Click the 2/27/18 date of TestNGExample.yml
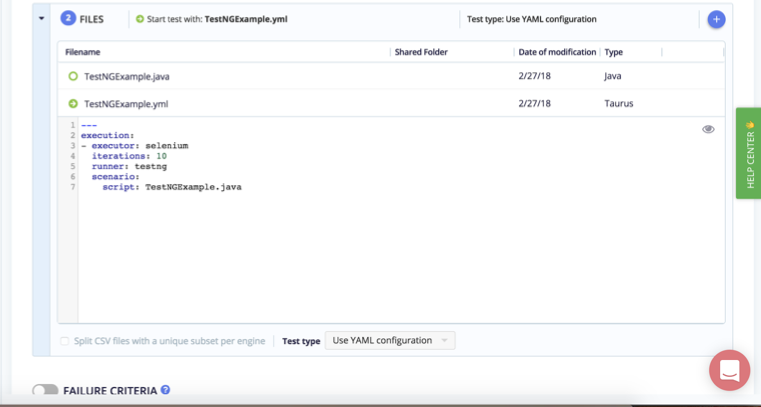The width and height of the screenshot is (761, 407). coord(534,103)
